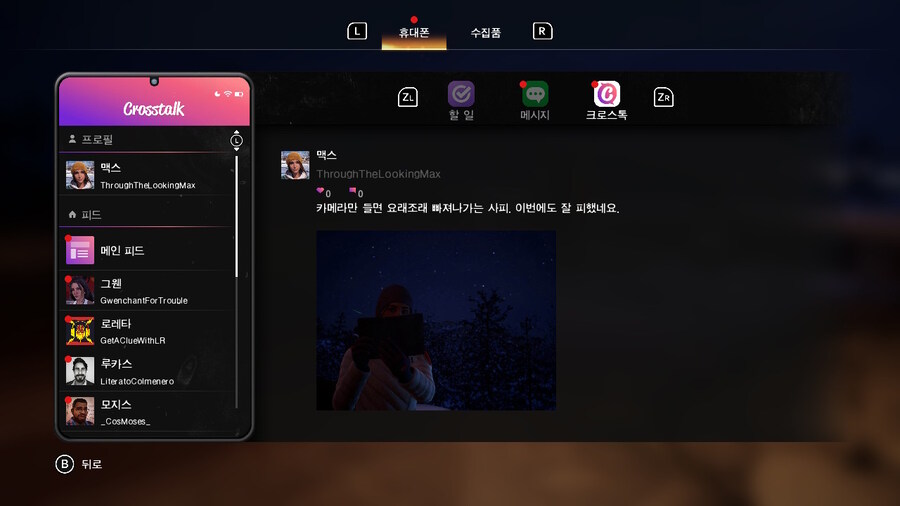Click 모지스's avatar picture
This screenshot has height=506, width=900.
tap(80, 411)
